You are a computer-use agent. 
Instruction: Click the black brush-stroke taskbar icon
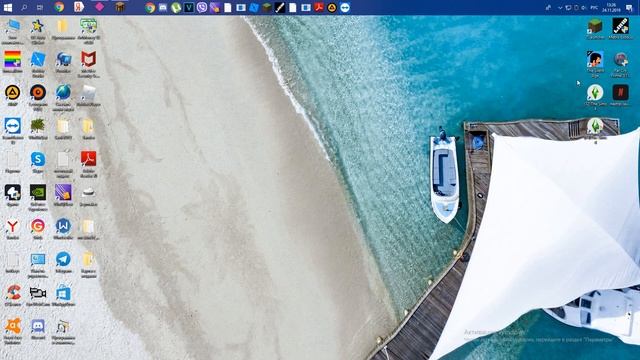[x=280, y=7]
